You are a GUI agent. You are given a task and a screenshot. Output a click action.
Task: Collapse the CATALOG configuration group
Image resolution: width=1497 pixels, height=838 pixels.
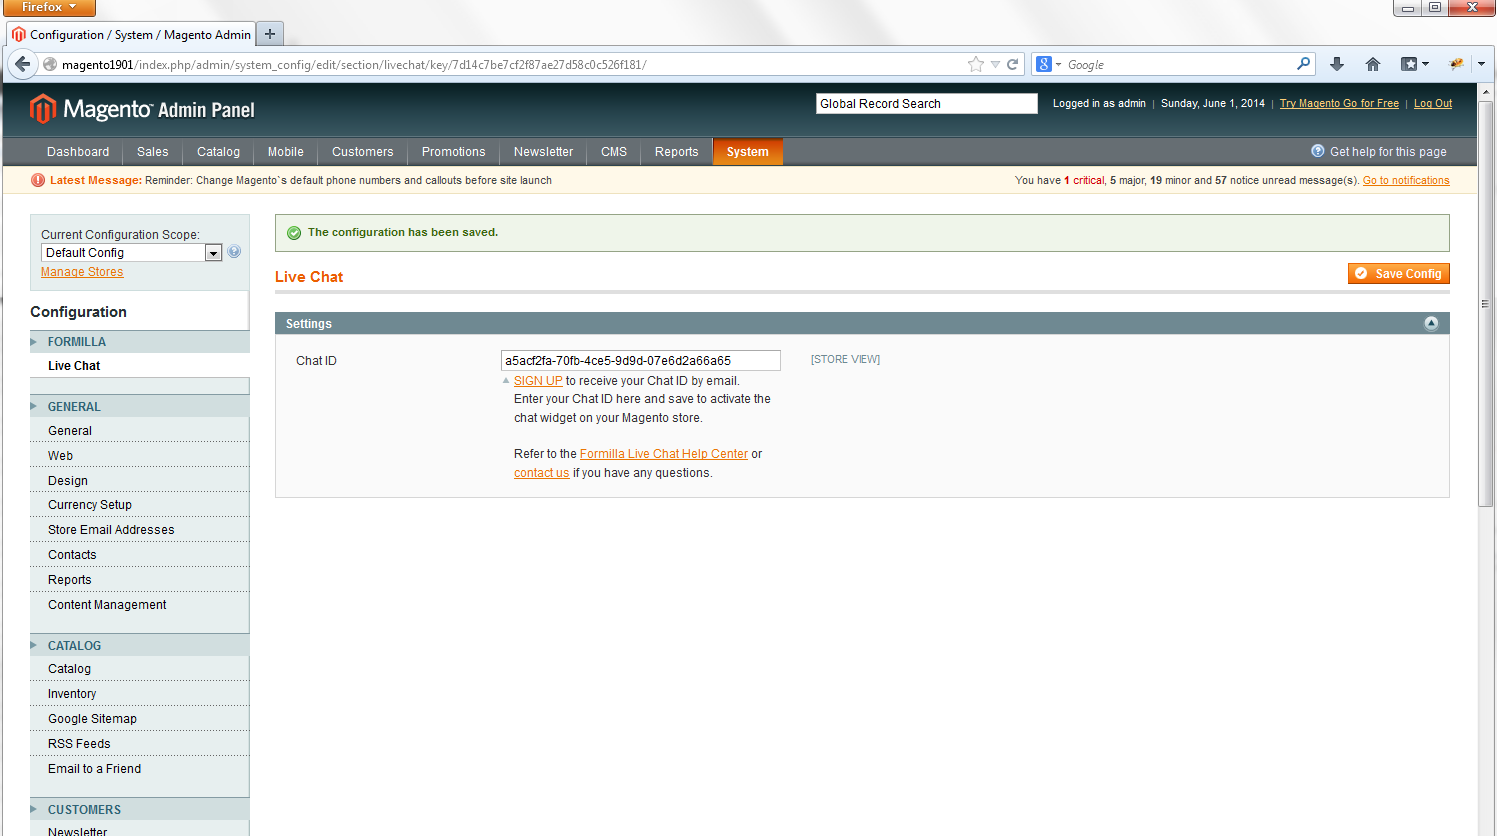coord(140,646)
